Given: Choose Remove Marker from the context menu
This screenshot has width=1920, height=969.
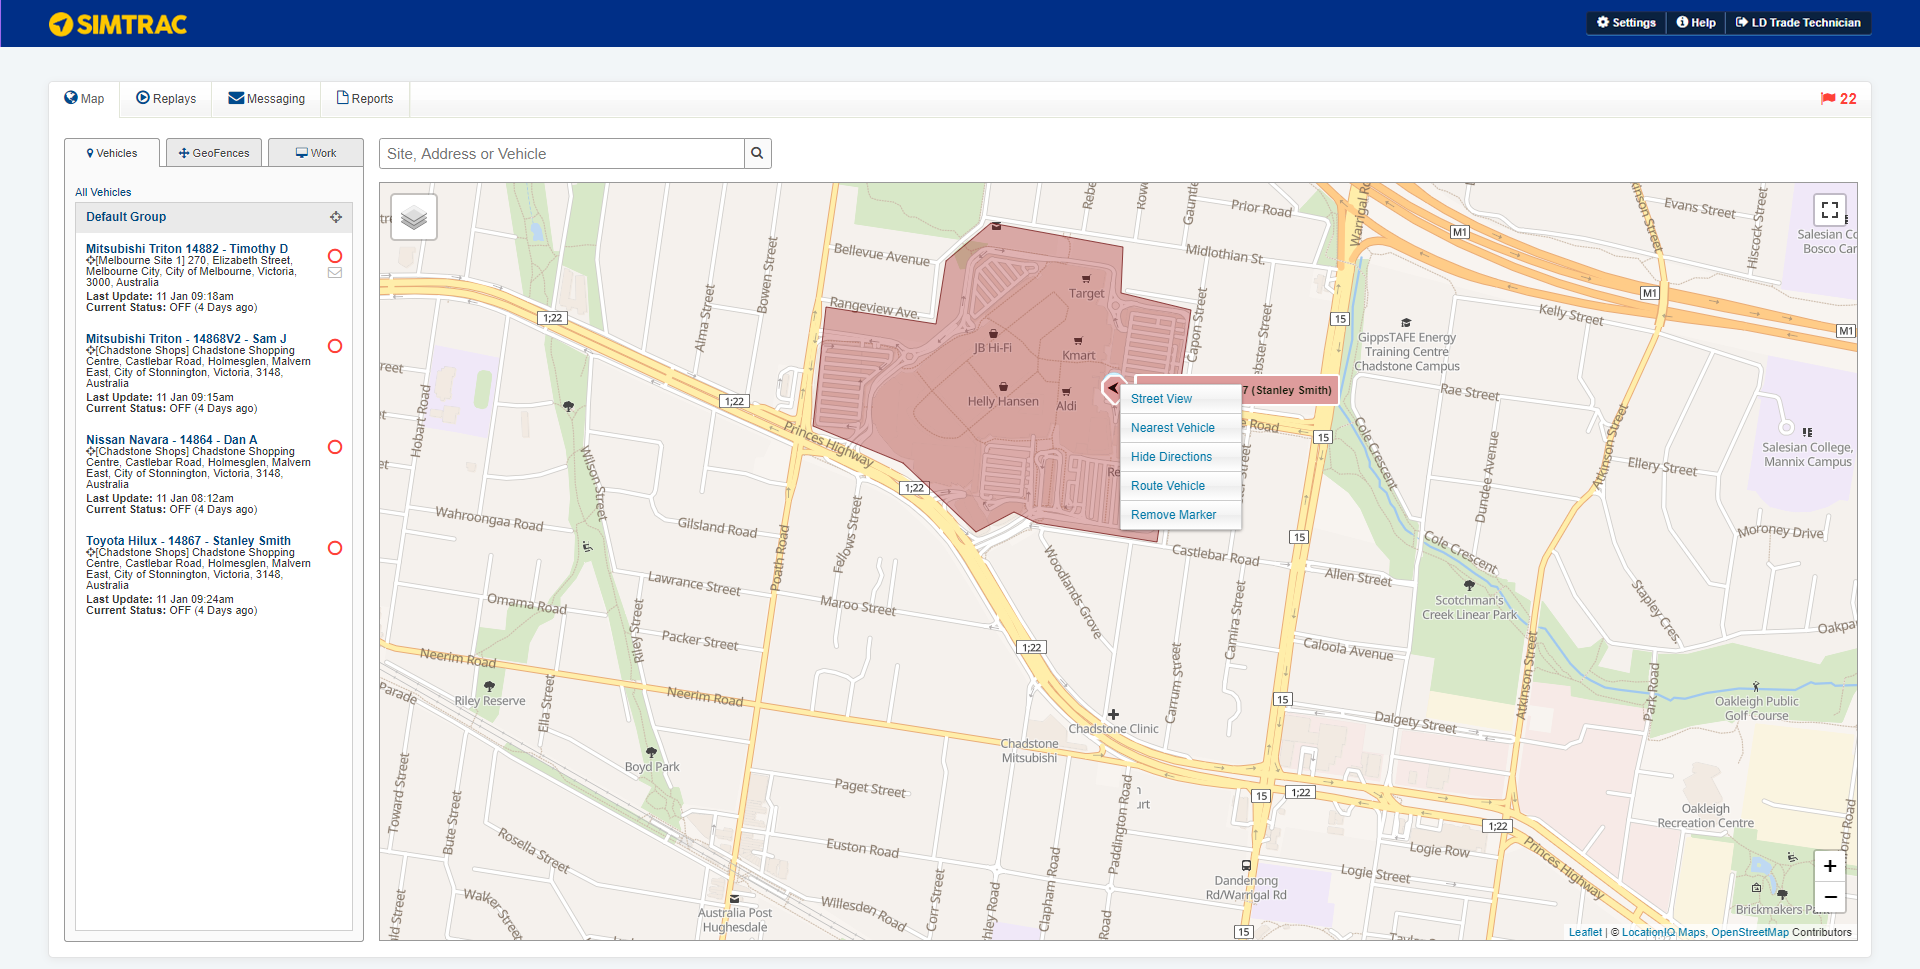Looking at the screenshot, I should tap(1180, 515).
